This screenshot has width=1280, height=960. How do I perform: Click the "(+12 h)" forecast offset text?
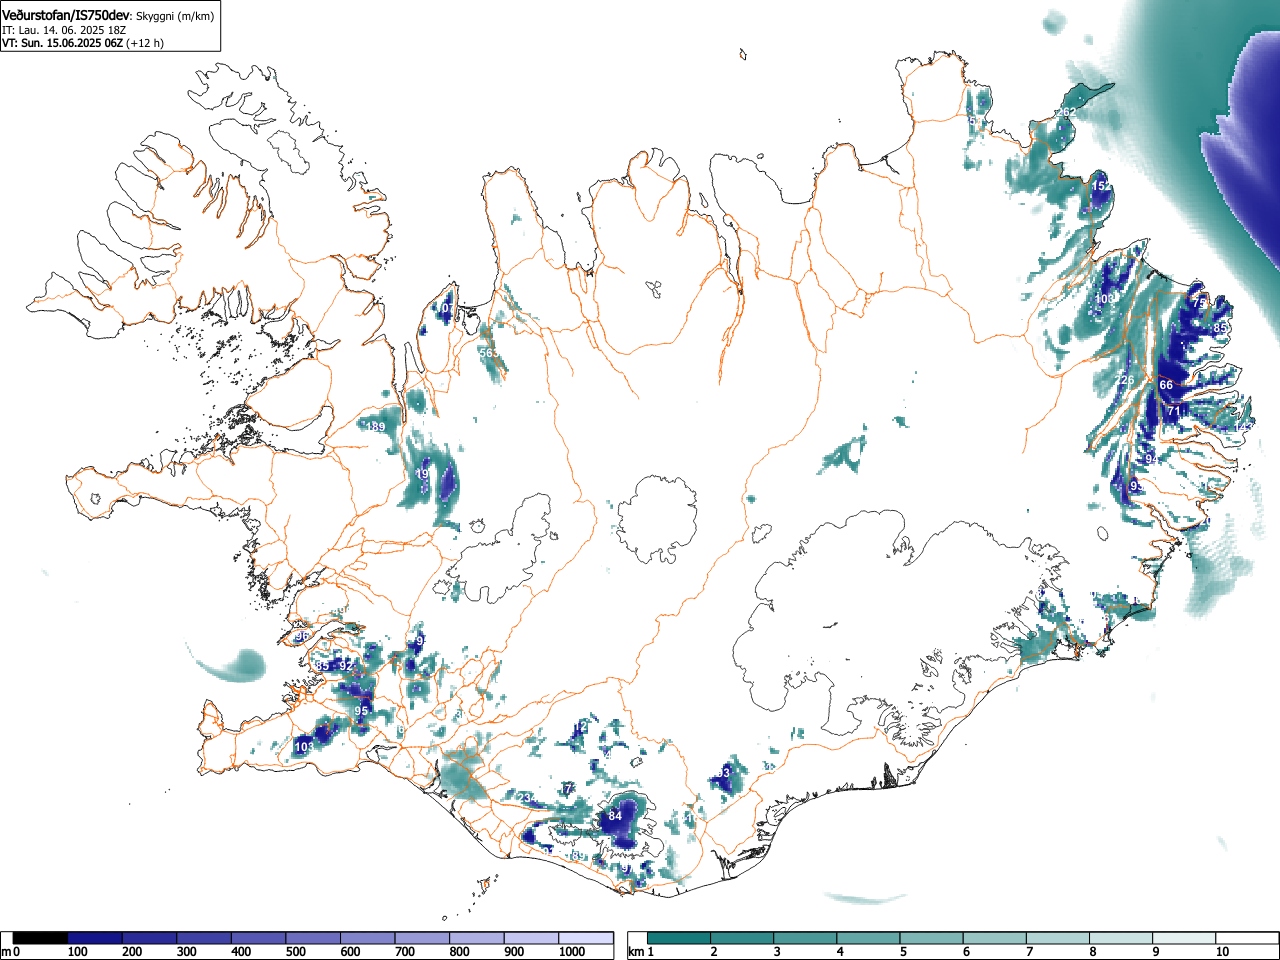(x=146, y=43)
